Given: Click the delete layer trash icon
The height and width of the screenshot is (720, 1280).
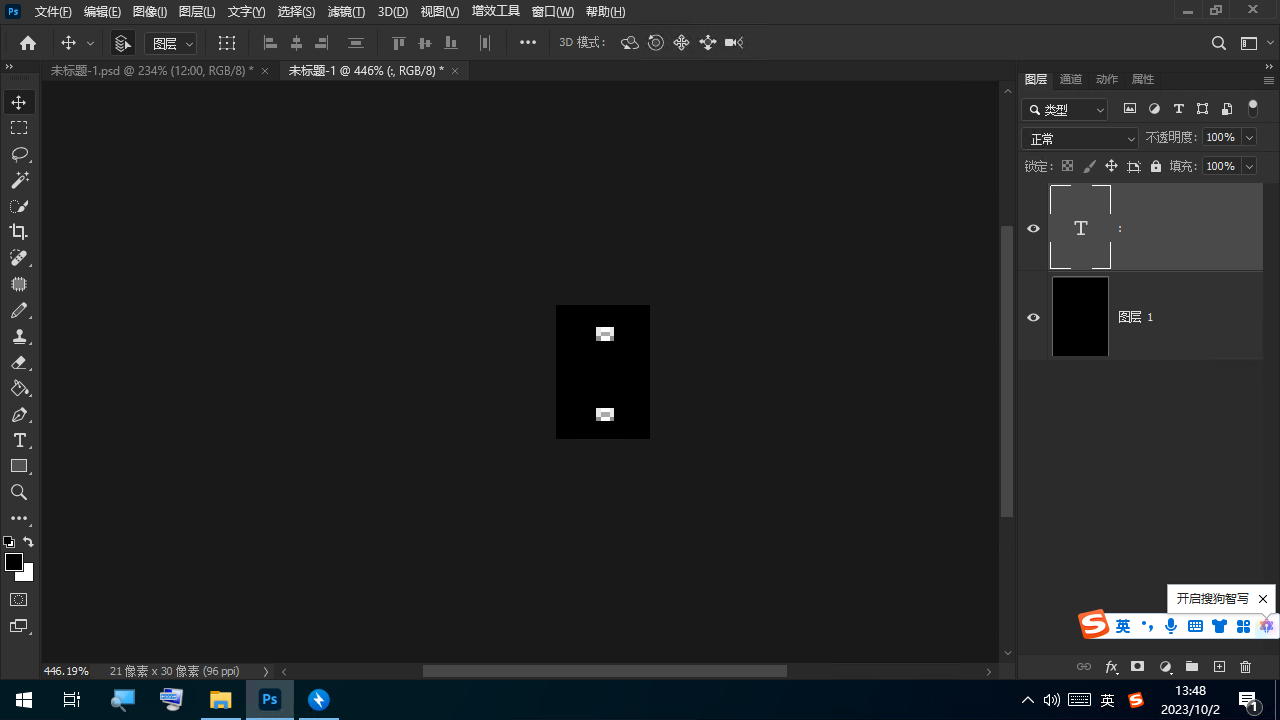Looking at the screenshot, I should pyautogui.click(x=1245, y=667).
